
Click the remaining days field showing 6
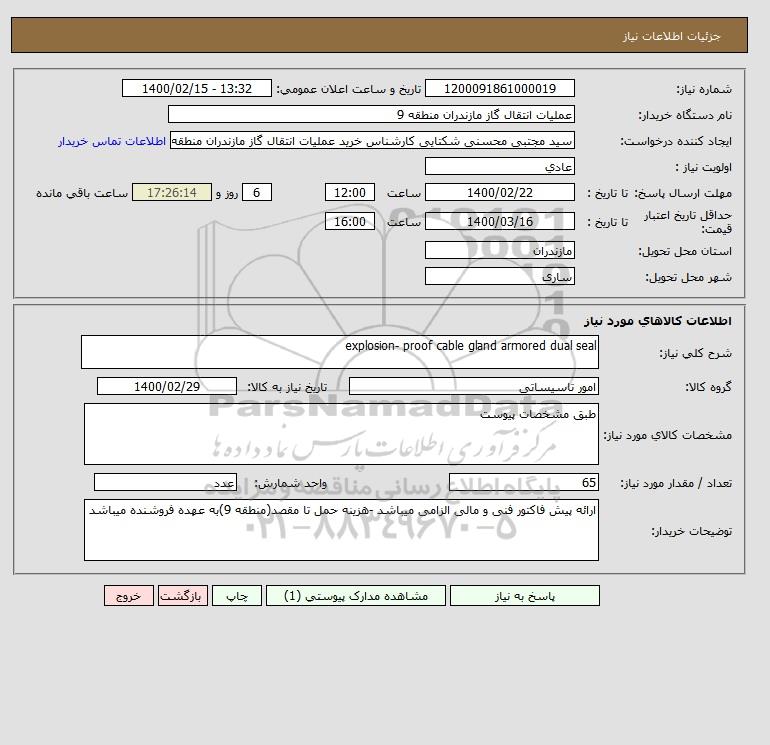(x=256, y=193)
